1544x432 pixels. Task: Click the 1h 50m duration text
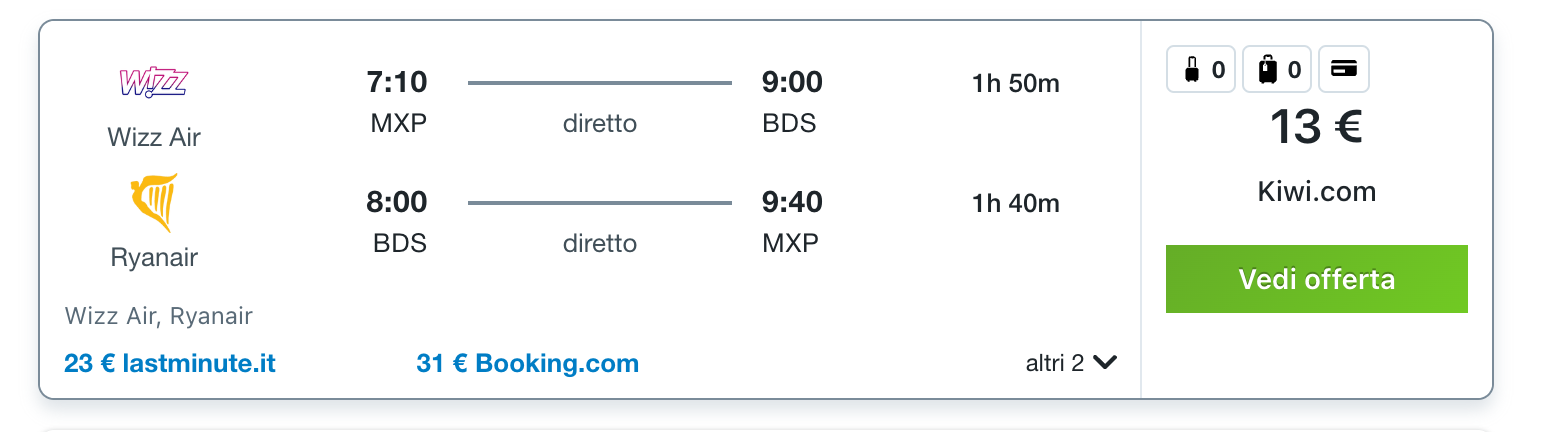click(x=1015, y=84)
